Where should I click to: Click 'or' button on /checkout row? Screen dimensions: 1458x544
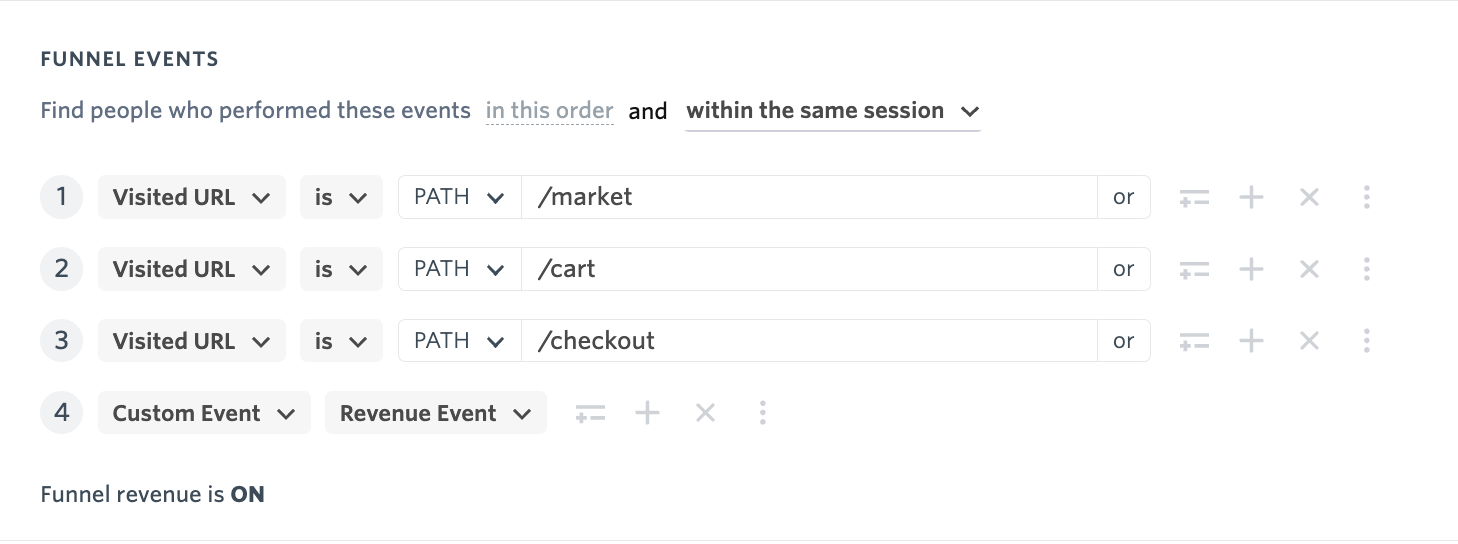coord(1124,341)
